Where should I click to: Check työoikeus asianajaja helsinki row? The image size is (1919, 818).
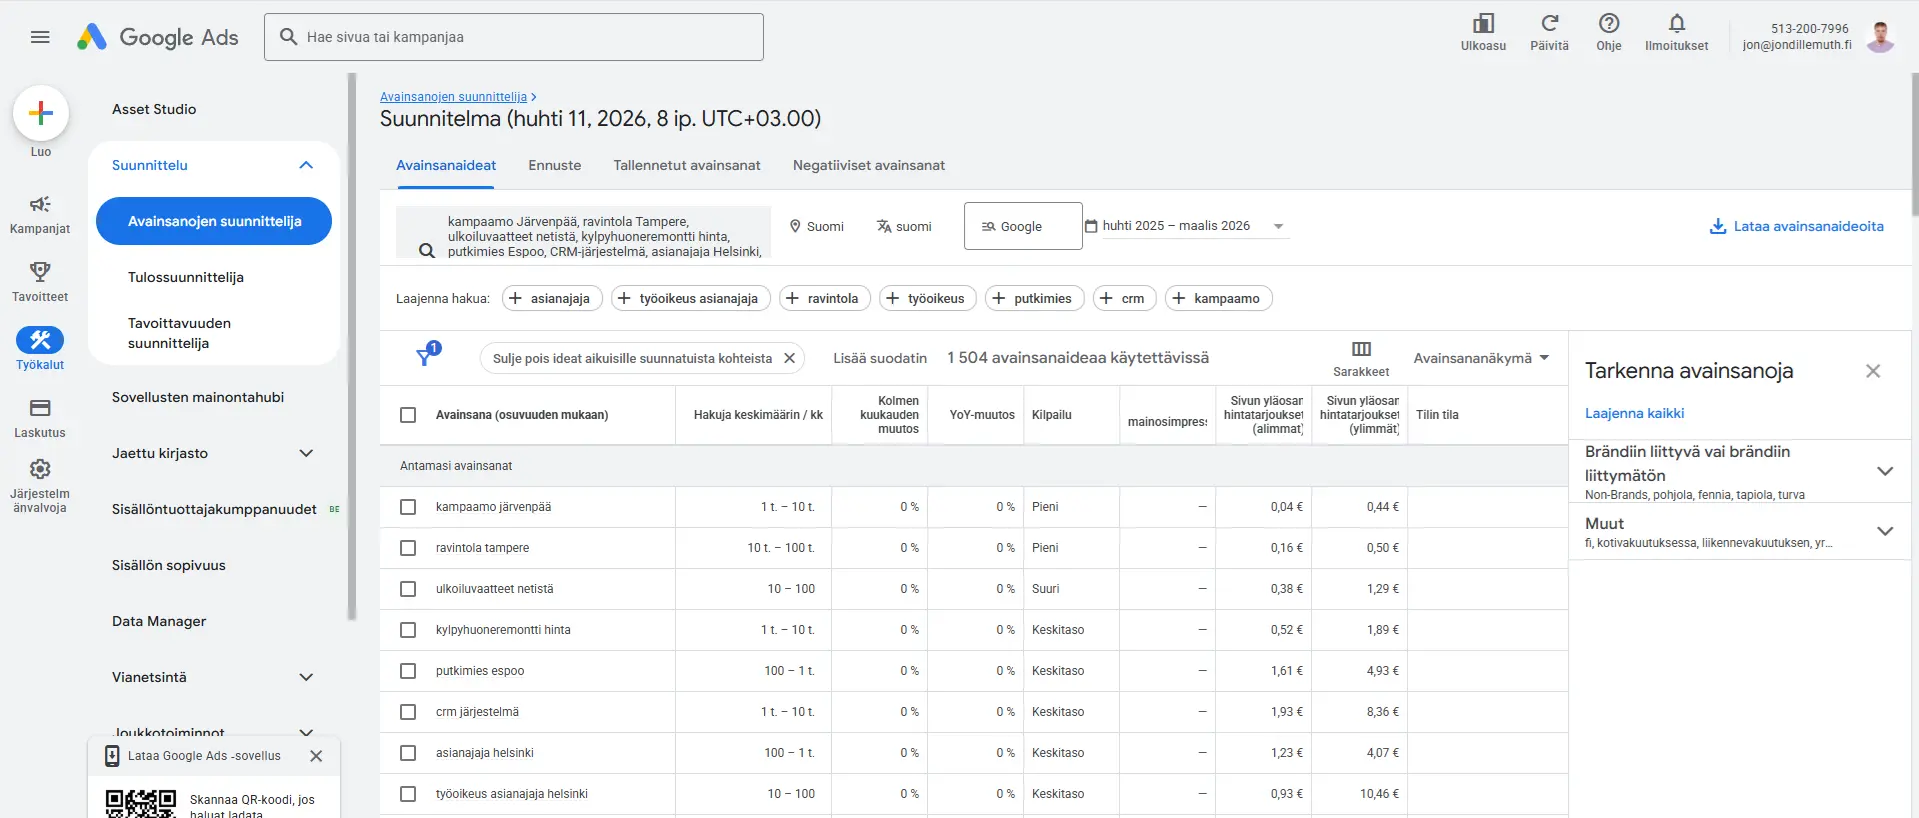(x=408, y=794)
